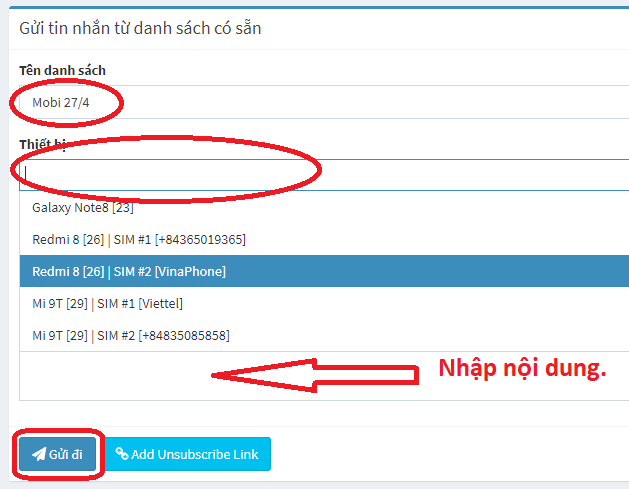Click the Tên danh sách label
629x489 pixels.
(x=63, y=71)
